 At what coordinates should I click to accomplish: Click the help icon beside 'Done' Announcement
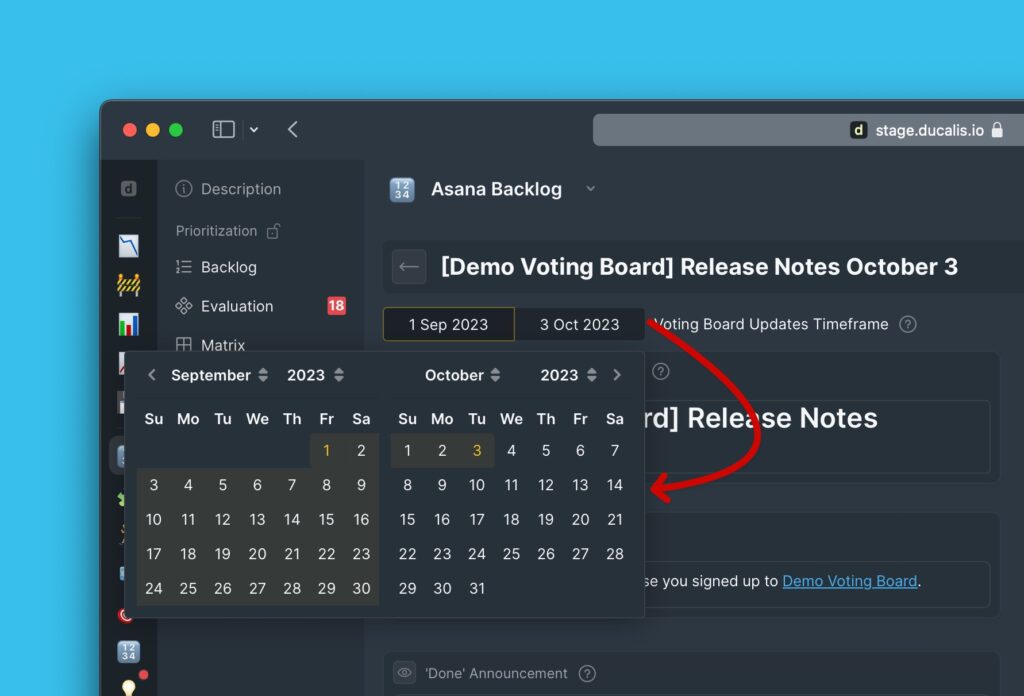point(587,673)
